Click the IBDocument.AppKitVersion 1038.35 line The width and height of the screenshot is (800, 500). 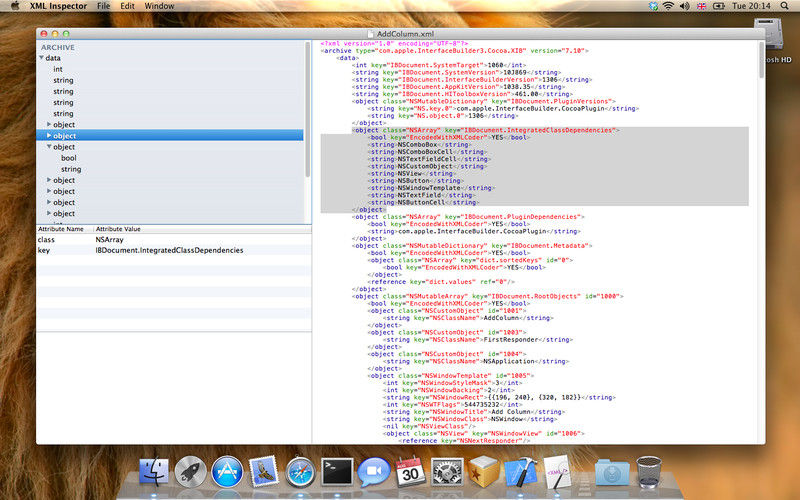(458, 87)
